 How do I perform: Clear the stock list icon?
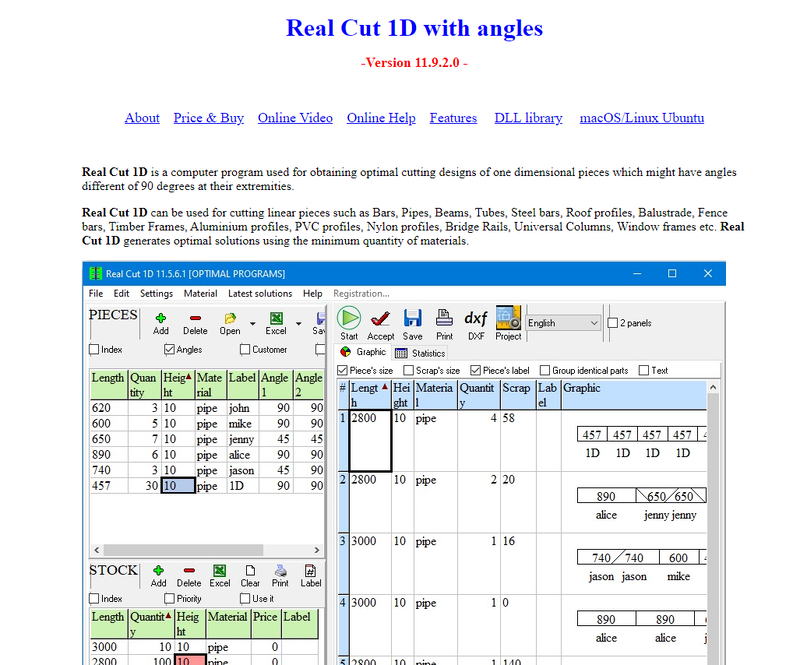[x=249, y=569]
